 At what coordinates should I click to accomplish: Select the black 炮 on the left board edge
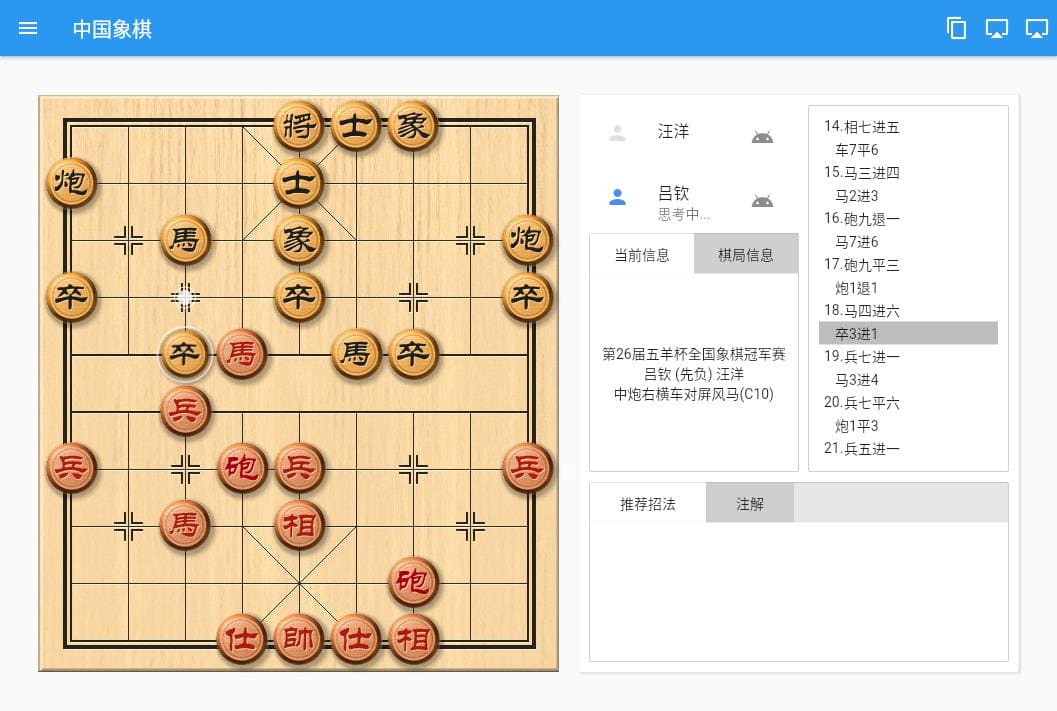pyautogui.click(x=71, y=182)
